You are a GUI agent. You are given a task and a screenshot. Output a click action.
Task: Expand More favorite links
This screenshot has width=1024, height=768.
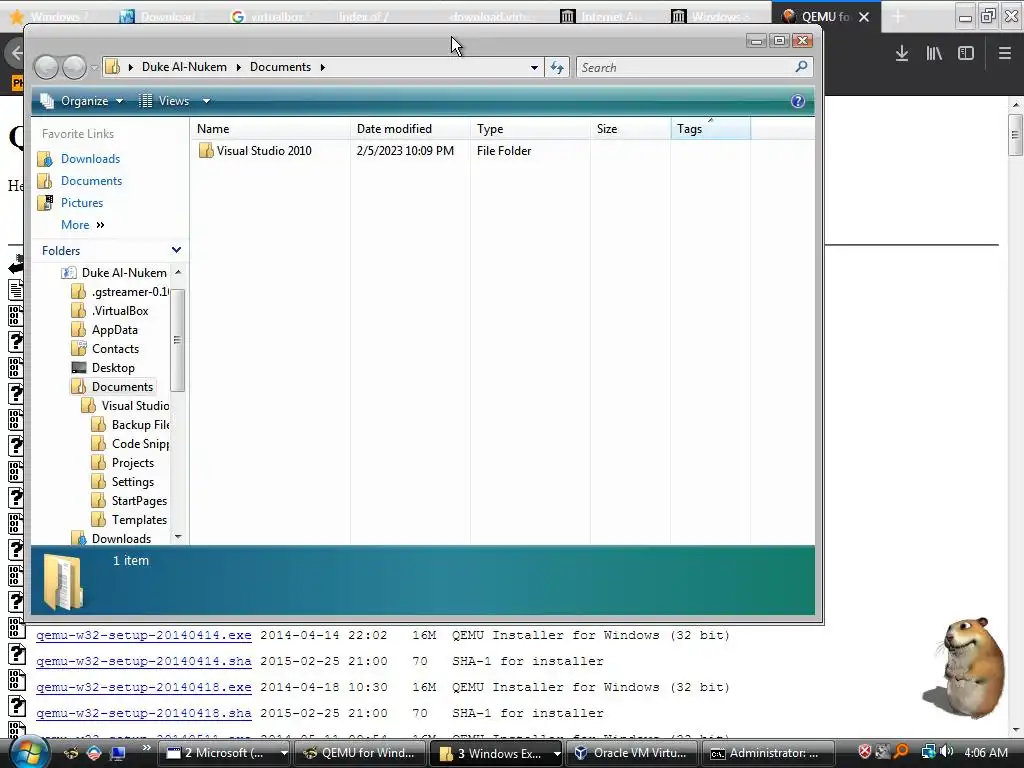click(82, 225)
